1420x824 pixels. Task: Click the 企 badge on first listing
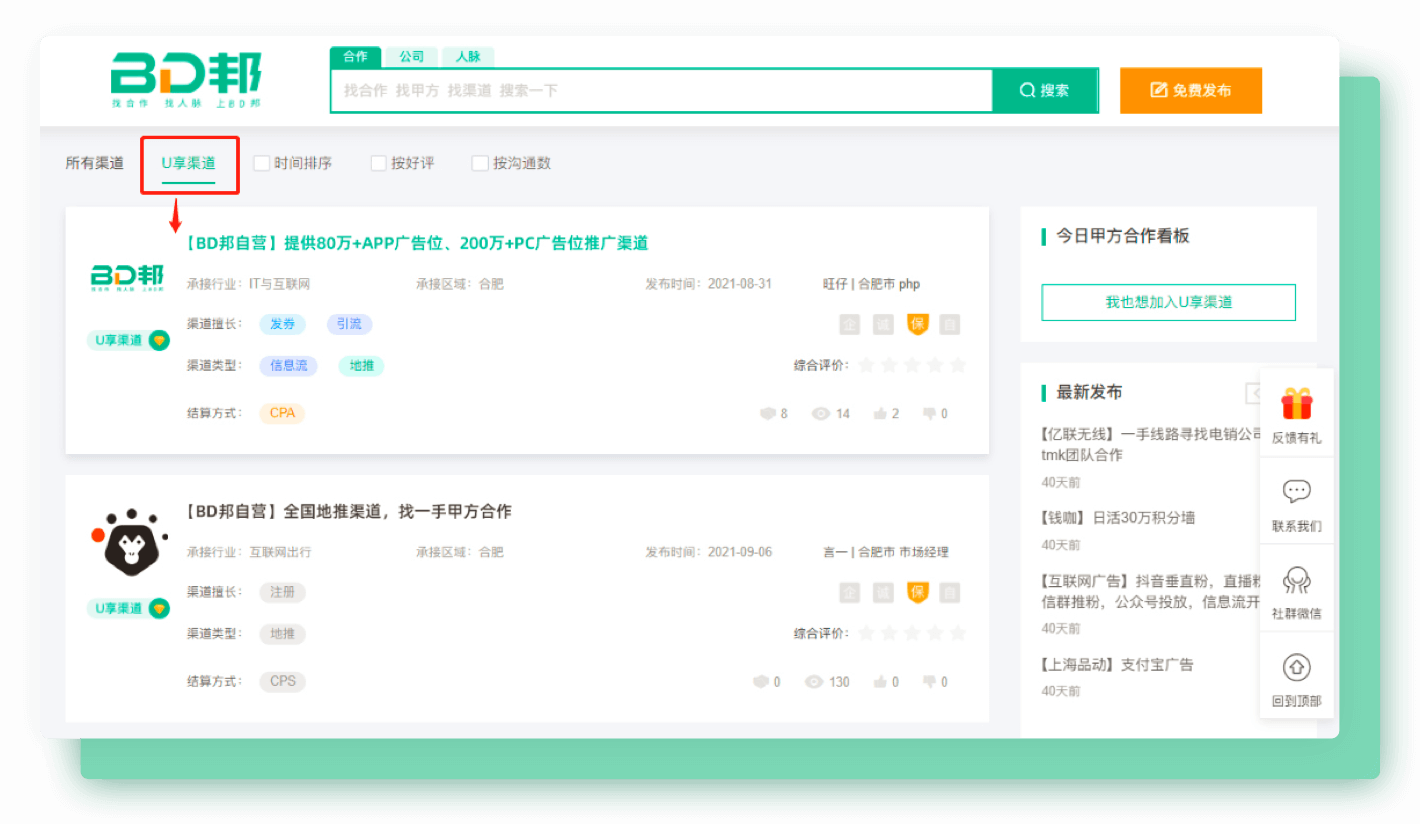point(849,324)
